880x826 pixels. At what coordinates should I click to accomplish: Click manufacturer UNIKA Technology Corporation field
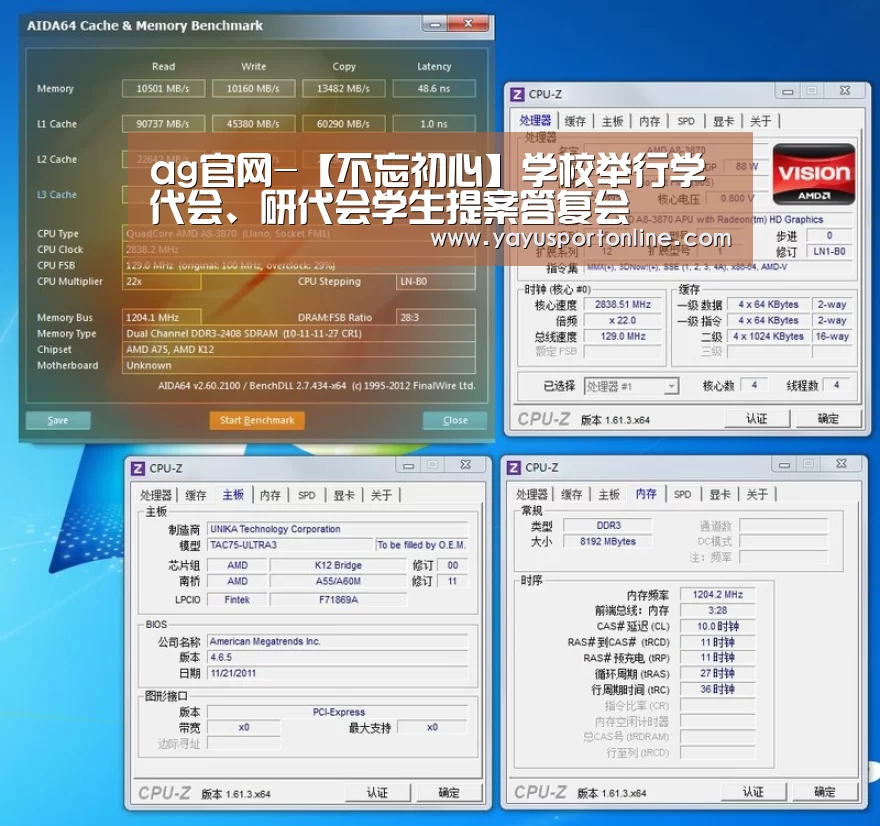(337, 529)
